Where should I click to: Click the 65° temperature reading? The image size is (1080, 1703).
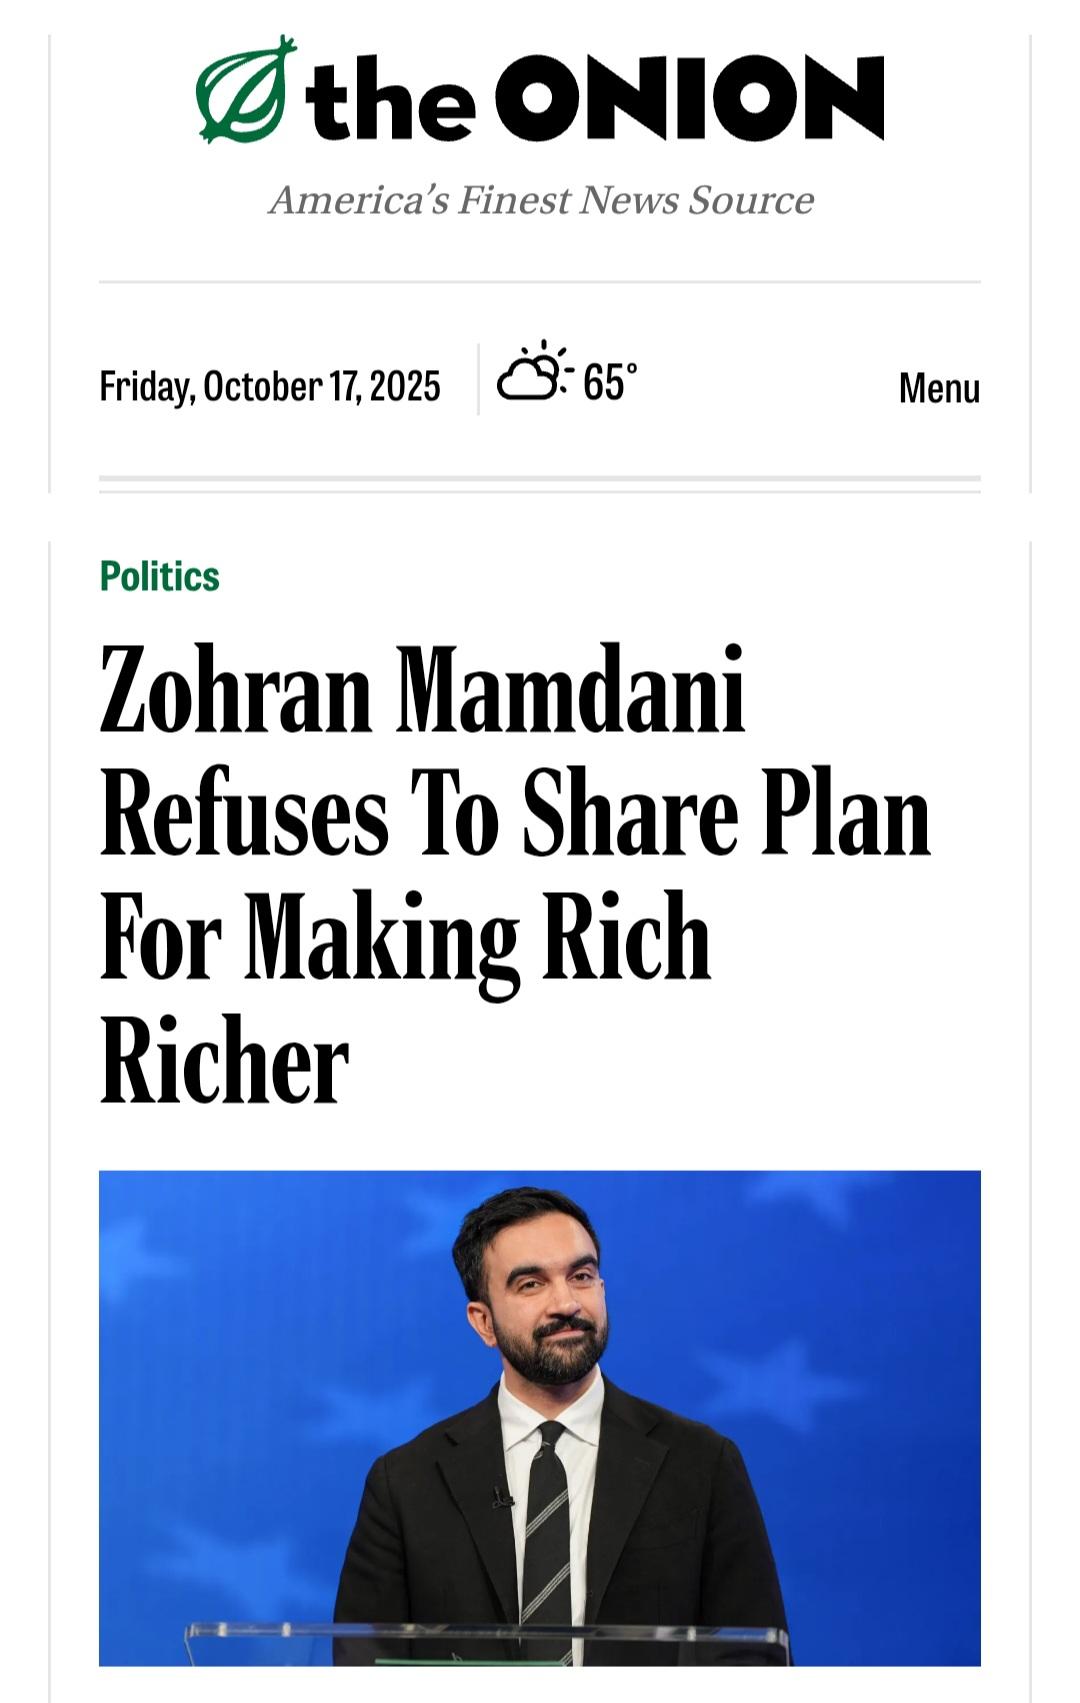(609, 381)
